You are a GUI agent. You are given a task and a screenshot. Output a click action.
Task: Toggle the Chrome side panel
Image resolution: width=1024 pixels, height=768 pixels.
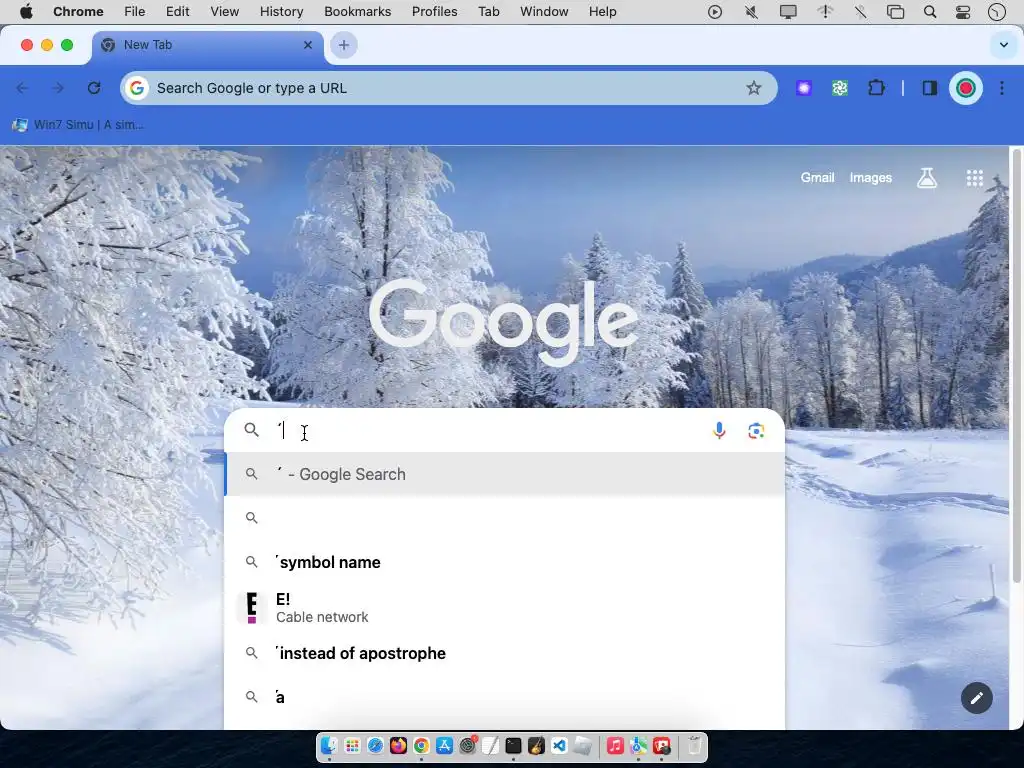[x=929, y=88]
